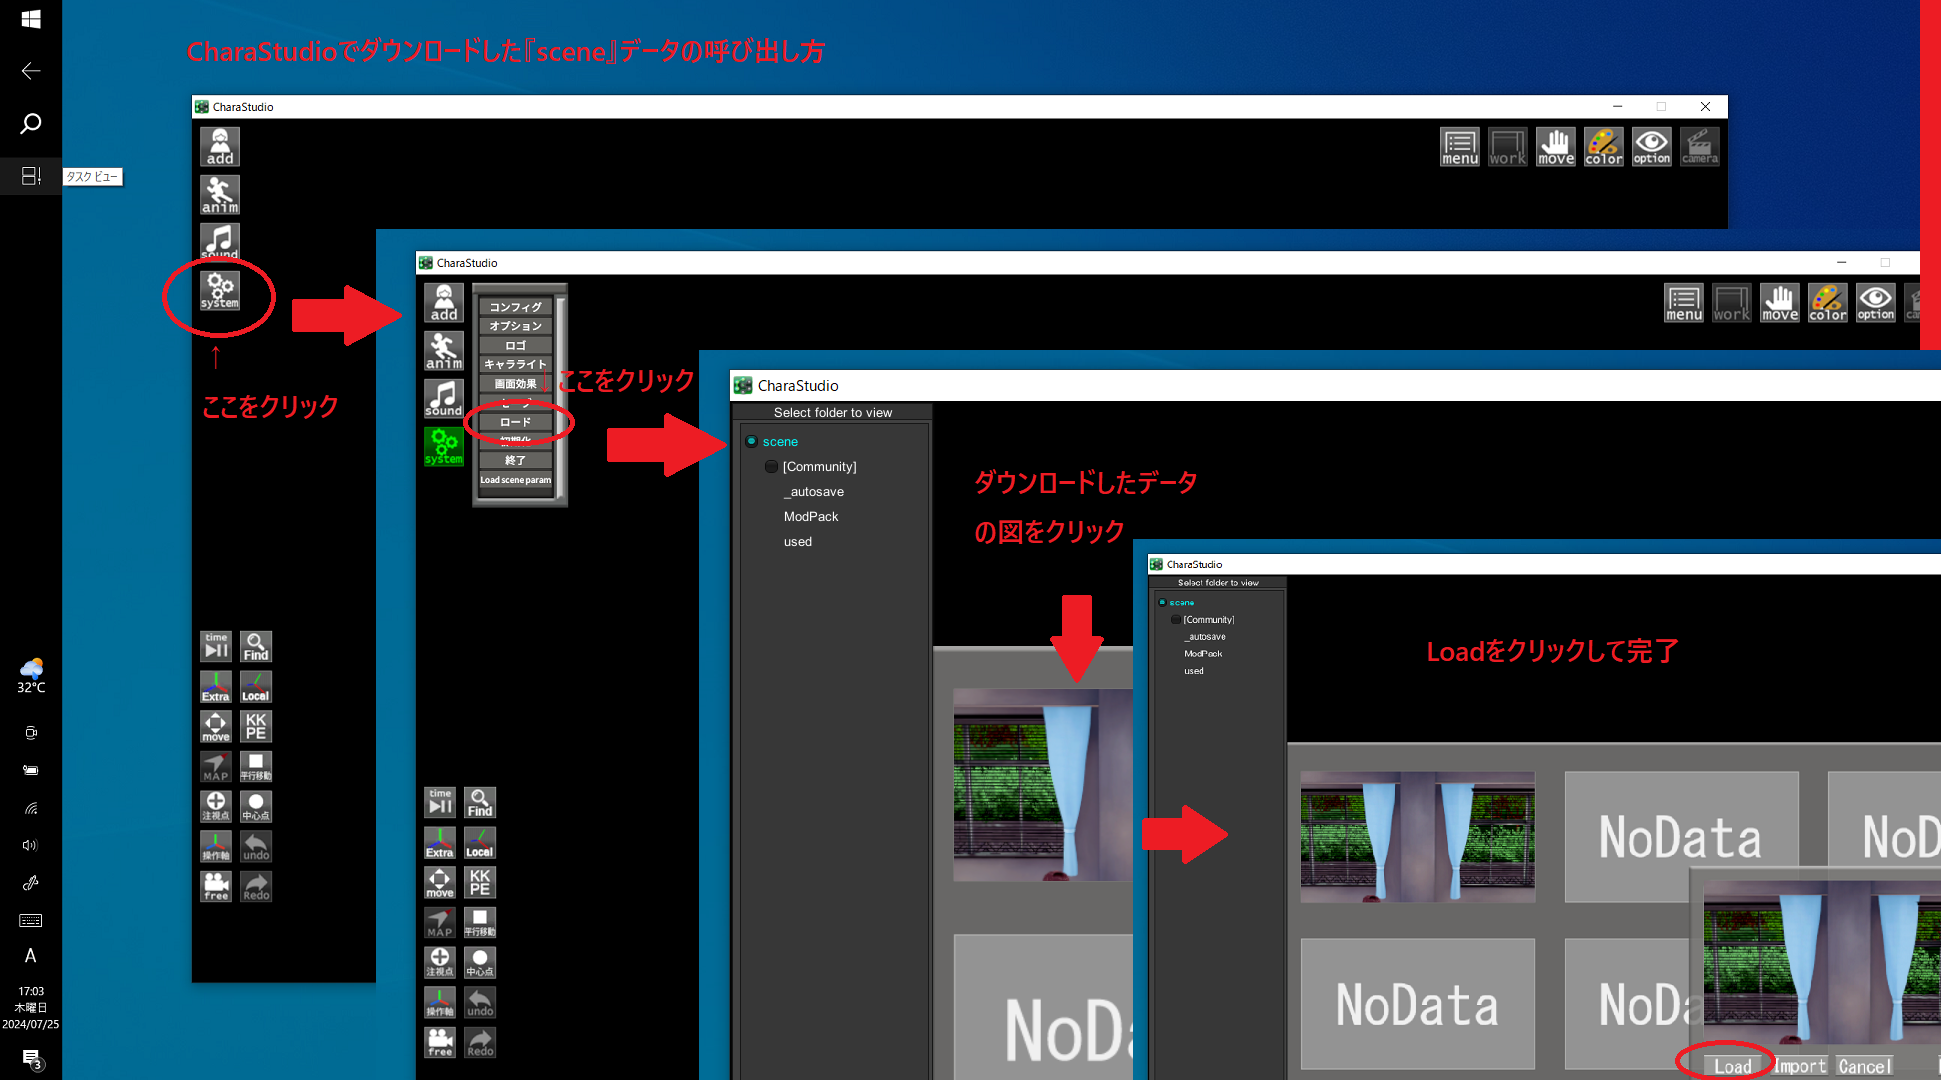The image size is (1941, 1080).
Task: Click the time play/pause icon in rearmost window
Action: point(216,646)
